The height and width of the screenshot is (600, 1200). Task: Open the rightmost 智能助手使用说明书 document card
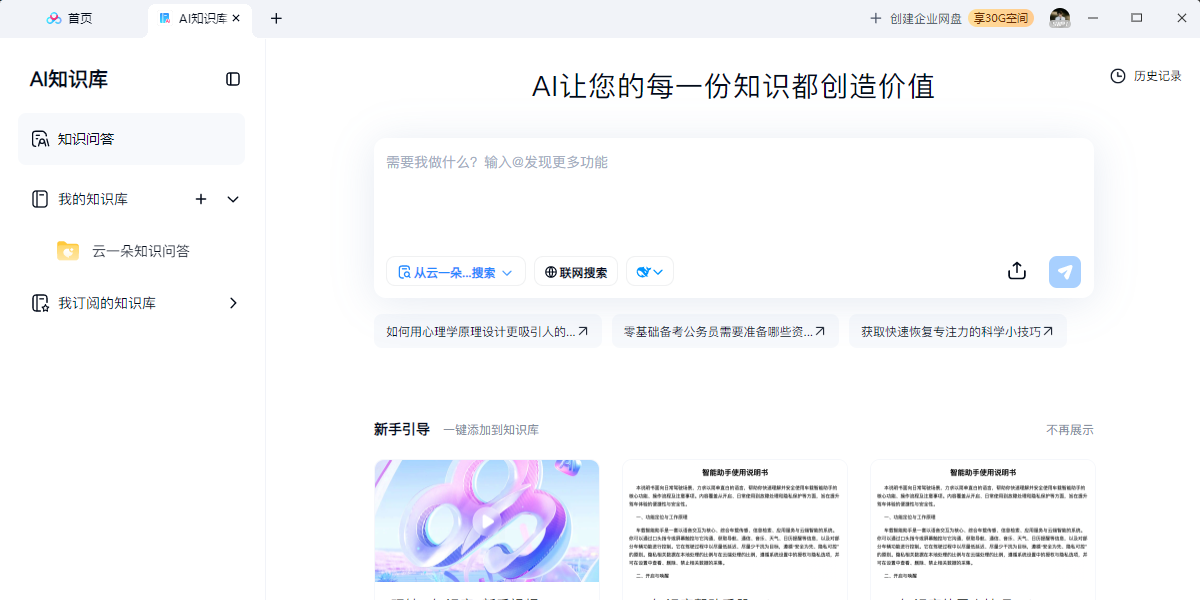[x=983, y=530]
